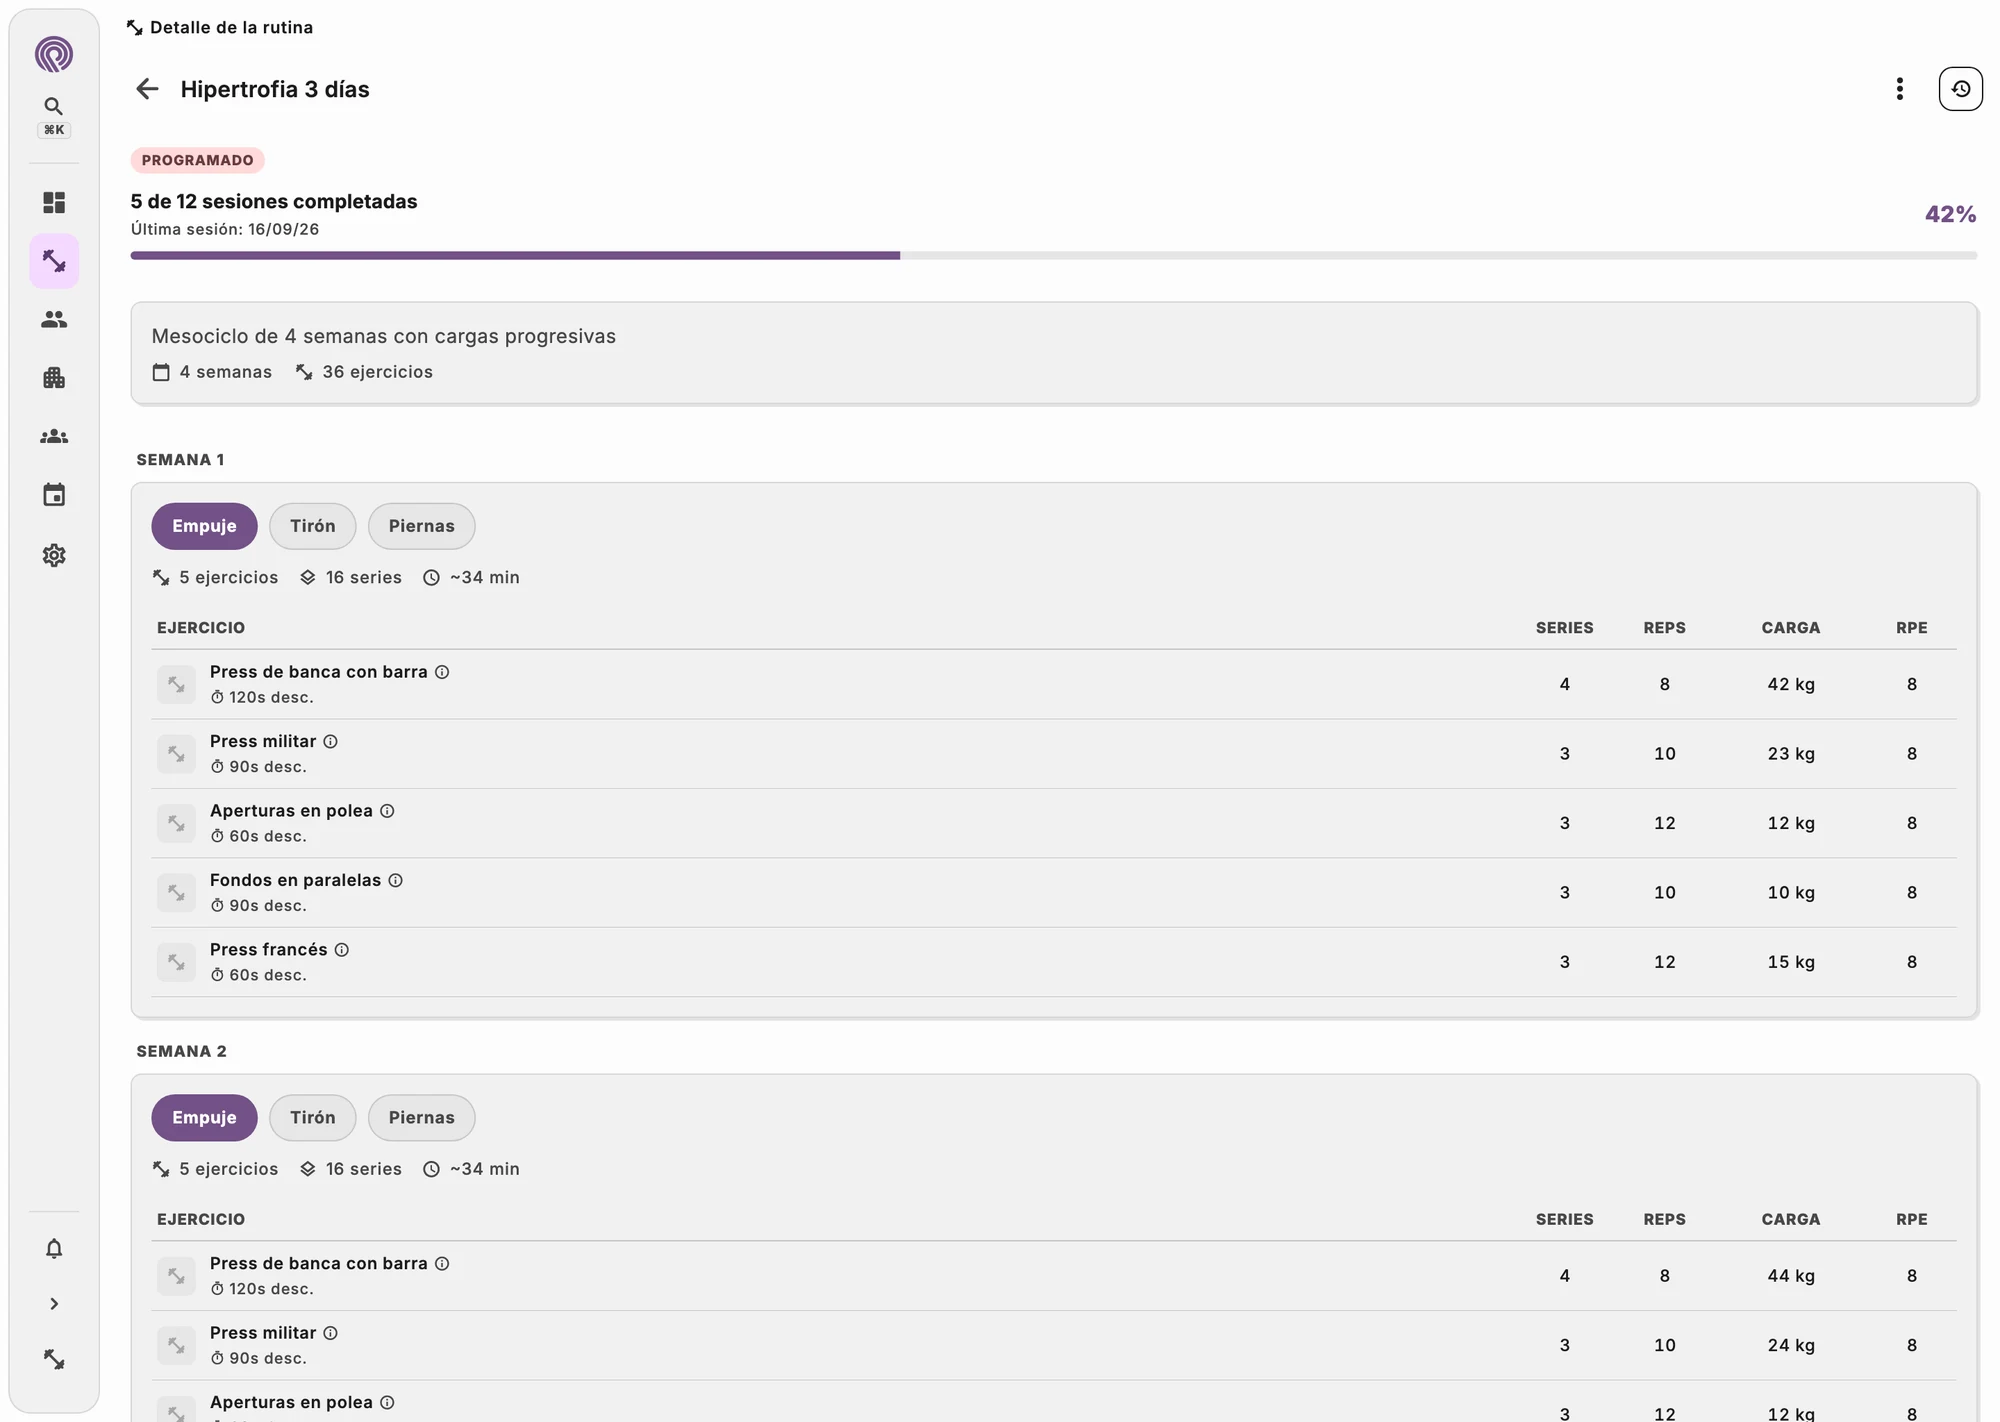Show info for Fondos en paralelas
The height and width of the screenshot is (1422, 2000).
(x=395, y=881)
